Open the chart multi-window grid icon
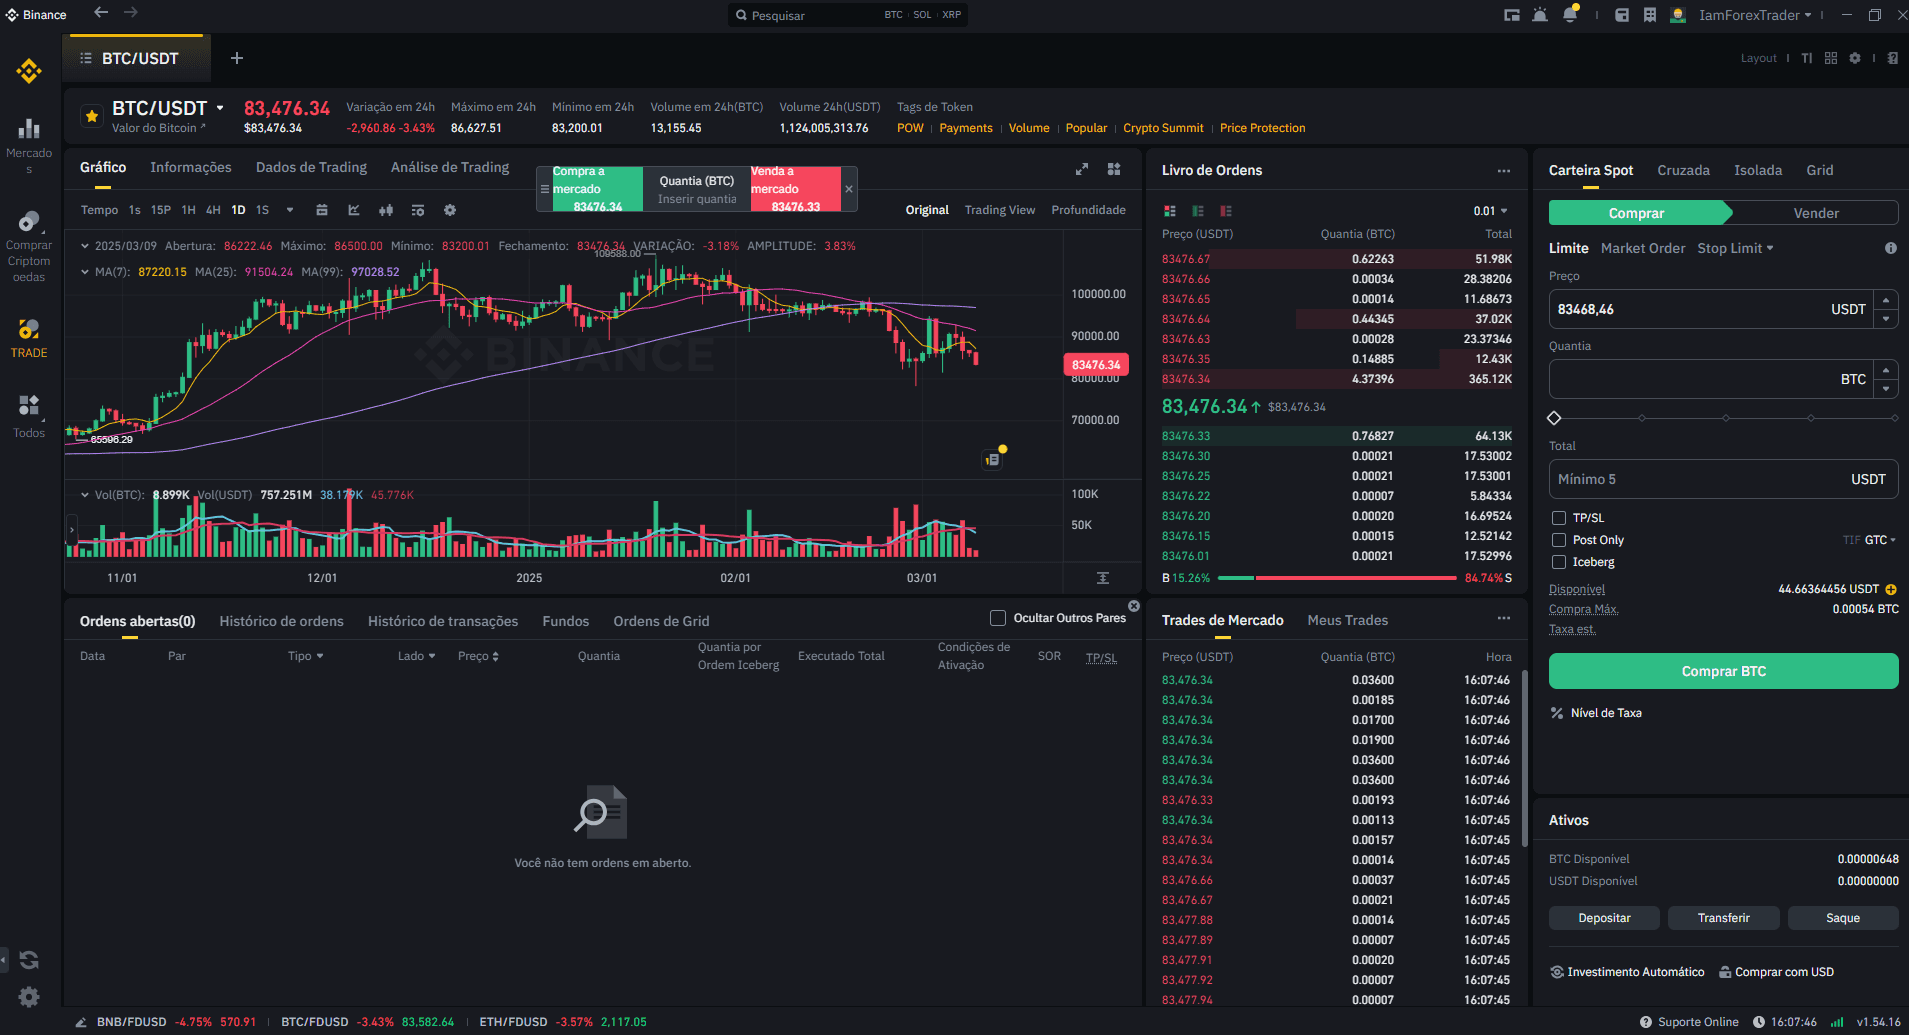1909x1035 pixels. [1114, 169]
